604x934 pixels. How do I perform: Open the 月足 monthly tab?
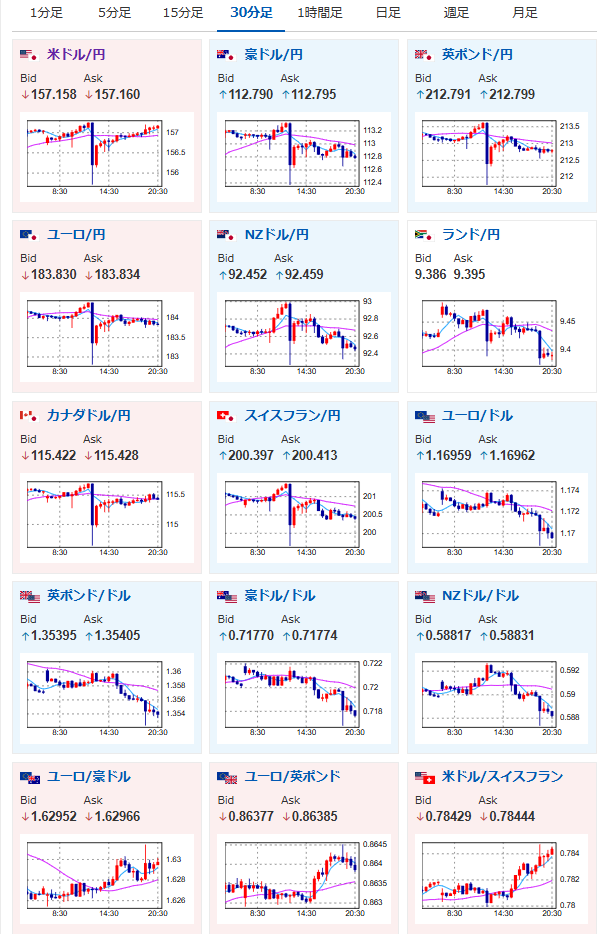(525, 13)
